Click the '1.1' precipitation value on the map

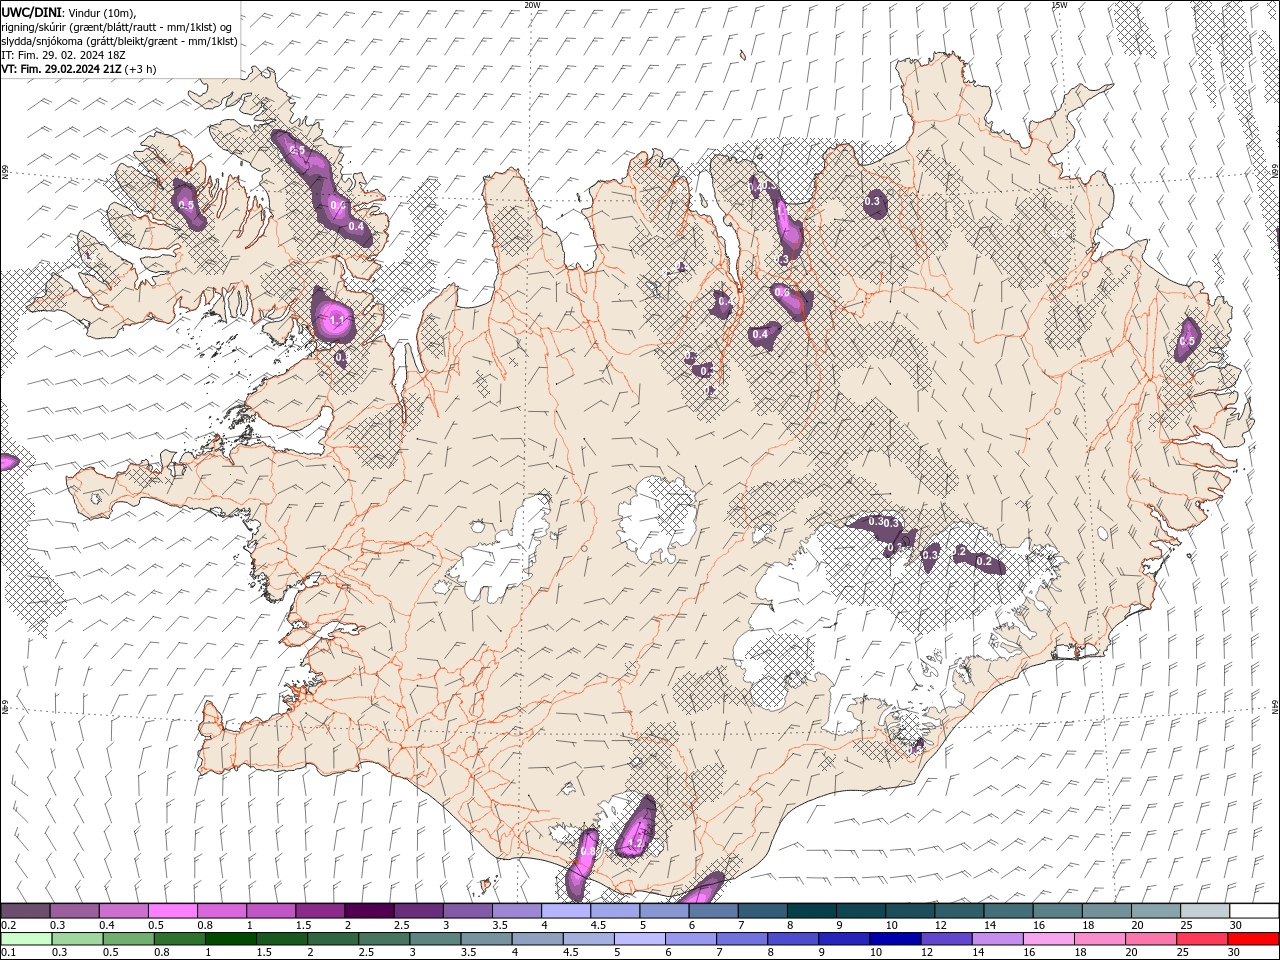(337, 321)
